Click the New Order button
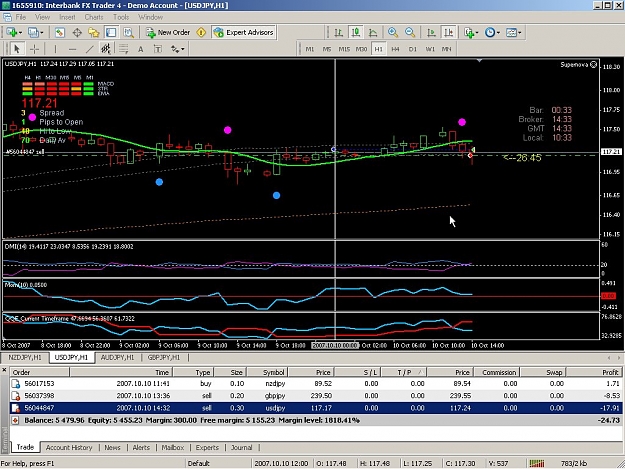 click(168, 33)
